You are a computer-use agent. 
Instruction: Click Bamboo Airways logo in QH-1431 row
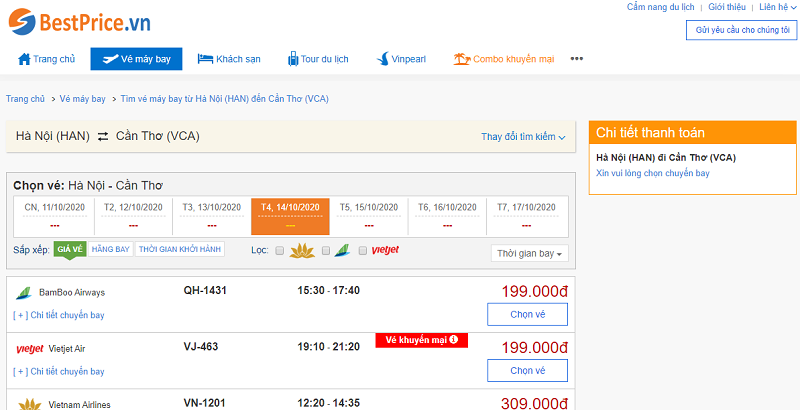23,293
